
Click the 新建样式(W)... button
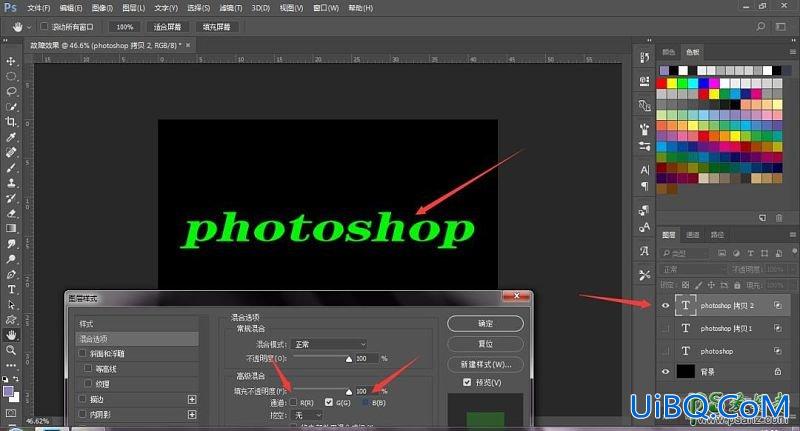(x=485, y=364)
